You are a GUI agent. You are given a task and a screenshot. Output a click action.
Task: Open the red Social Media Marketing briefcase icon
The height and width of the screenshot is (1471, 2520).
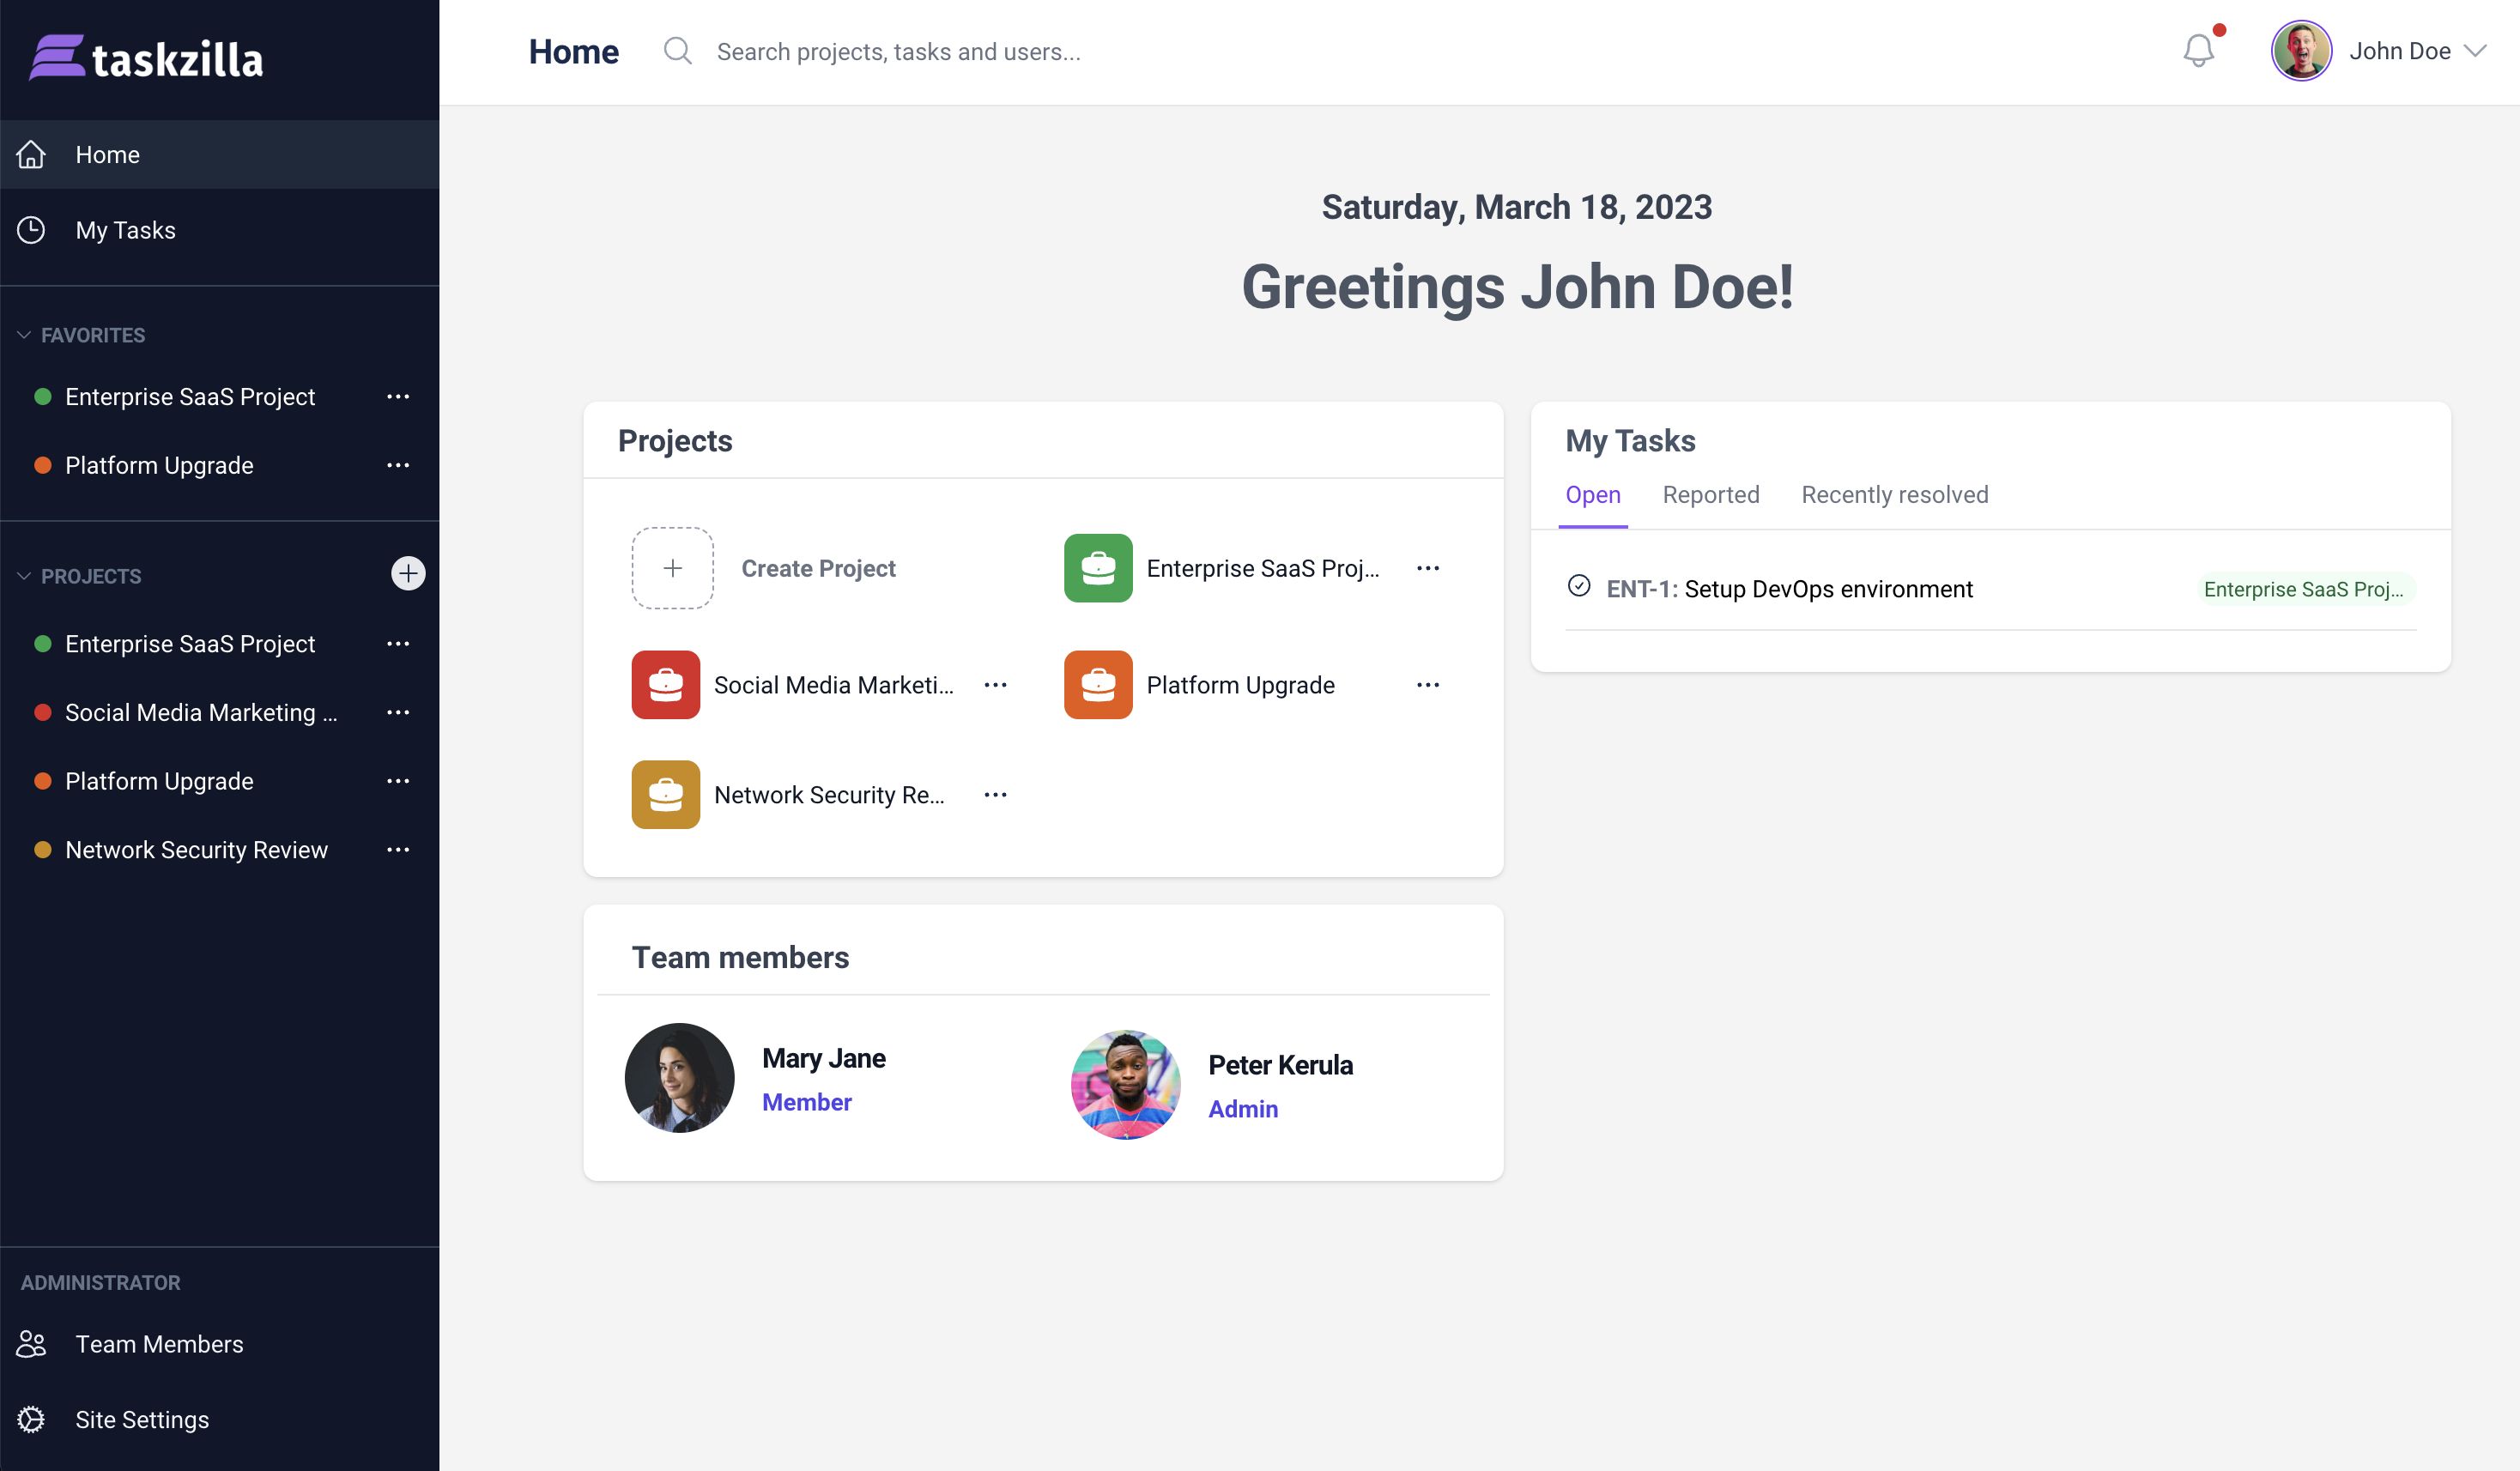click(x=665, y=685)
